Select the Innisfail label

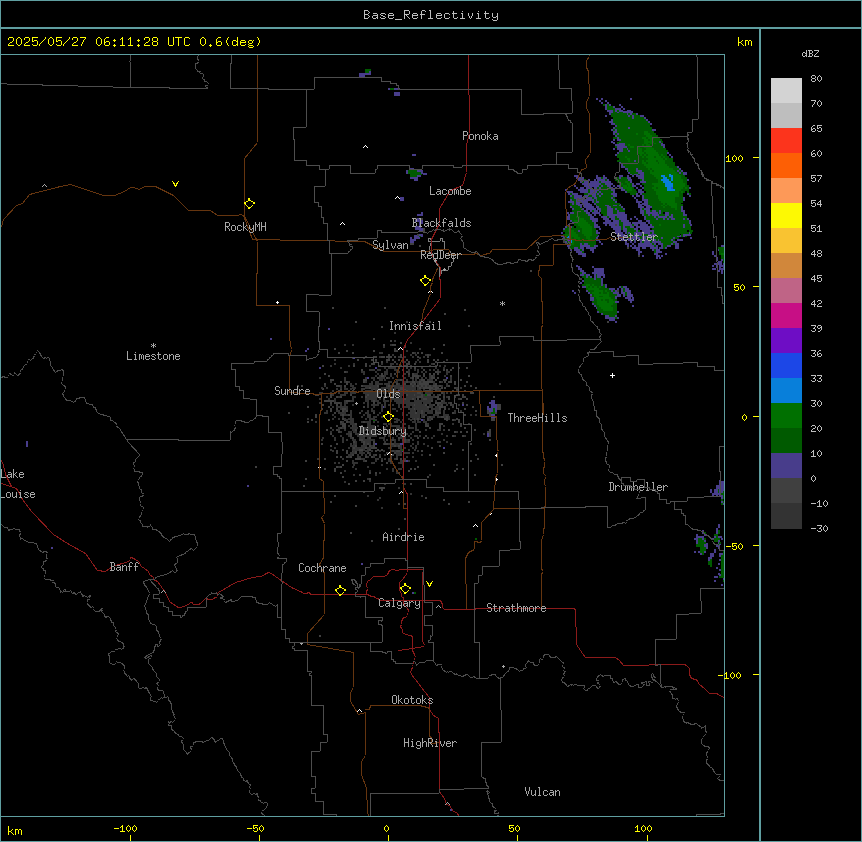click(x=415, y=326)
